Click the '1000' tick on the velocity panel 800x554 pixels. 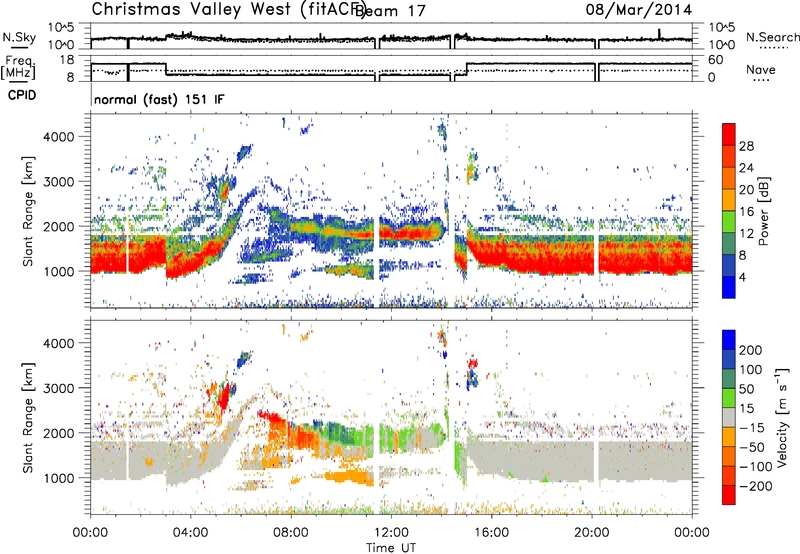58,478
